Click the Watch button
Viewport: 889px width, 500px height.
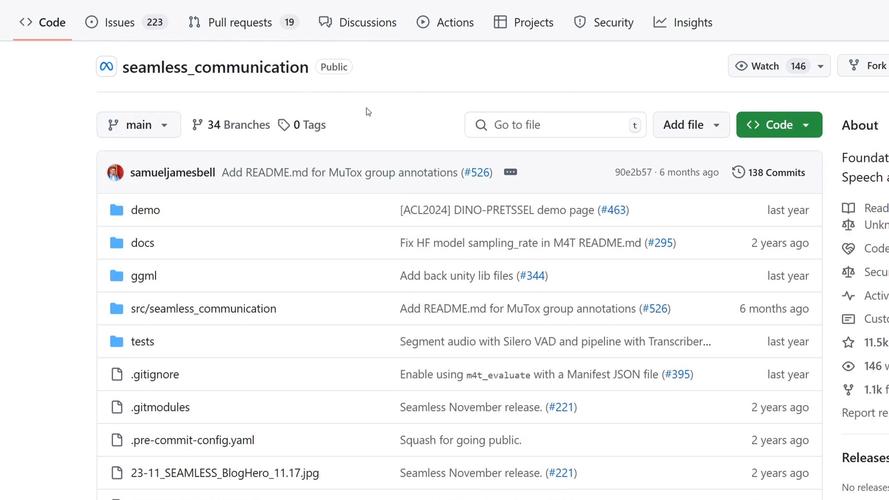(770, 66)
